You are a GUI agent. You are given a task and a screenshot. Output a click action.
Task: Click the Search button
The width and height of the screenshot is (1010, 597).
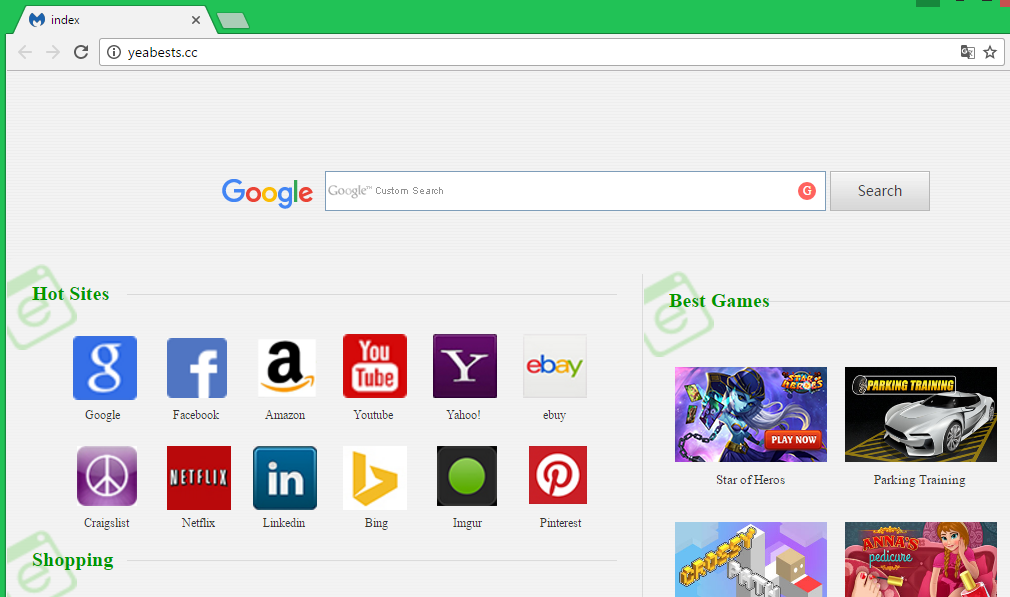[x=880, y=191]
